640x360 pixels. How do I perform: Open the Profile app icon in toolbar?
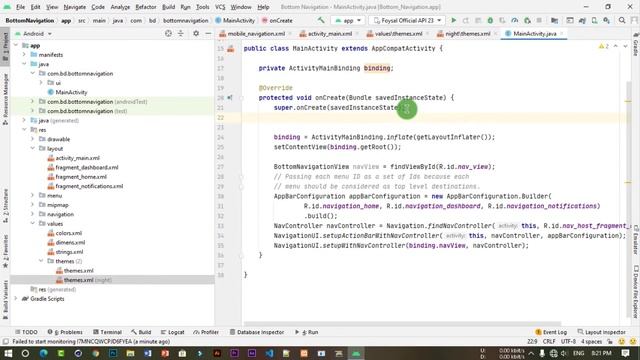515,20
